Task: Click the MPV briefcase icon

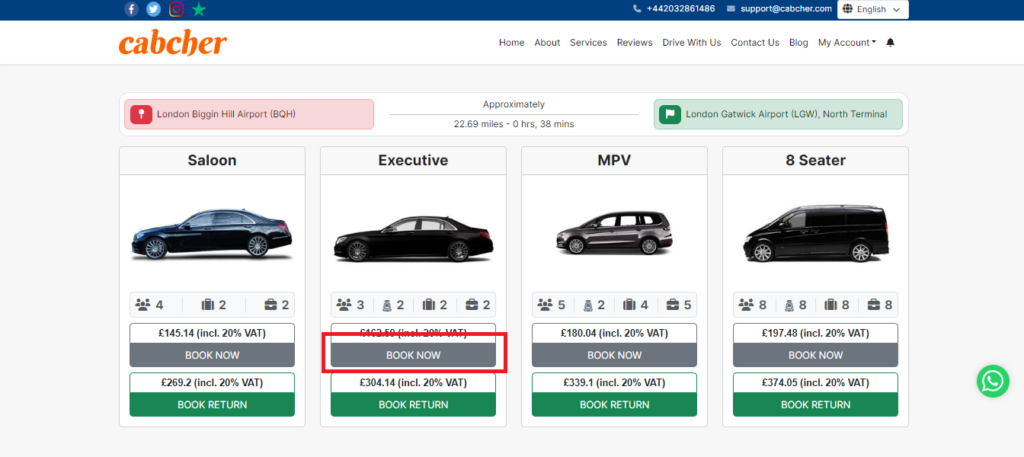Action: pyautogui.click(x=673, y=304)
